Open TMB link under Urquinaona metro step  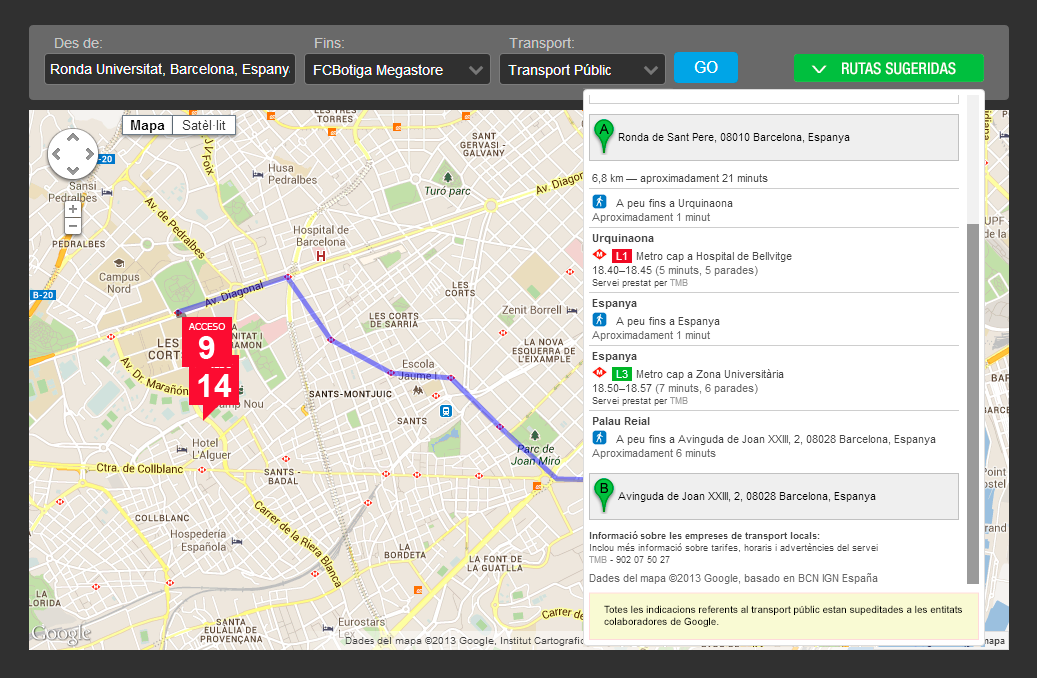679,283
